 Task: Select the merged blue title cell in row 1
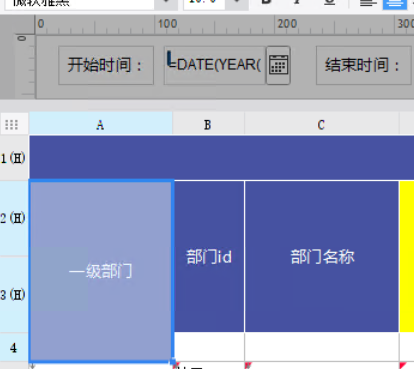[222, 158]
